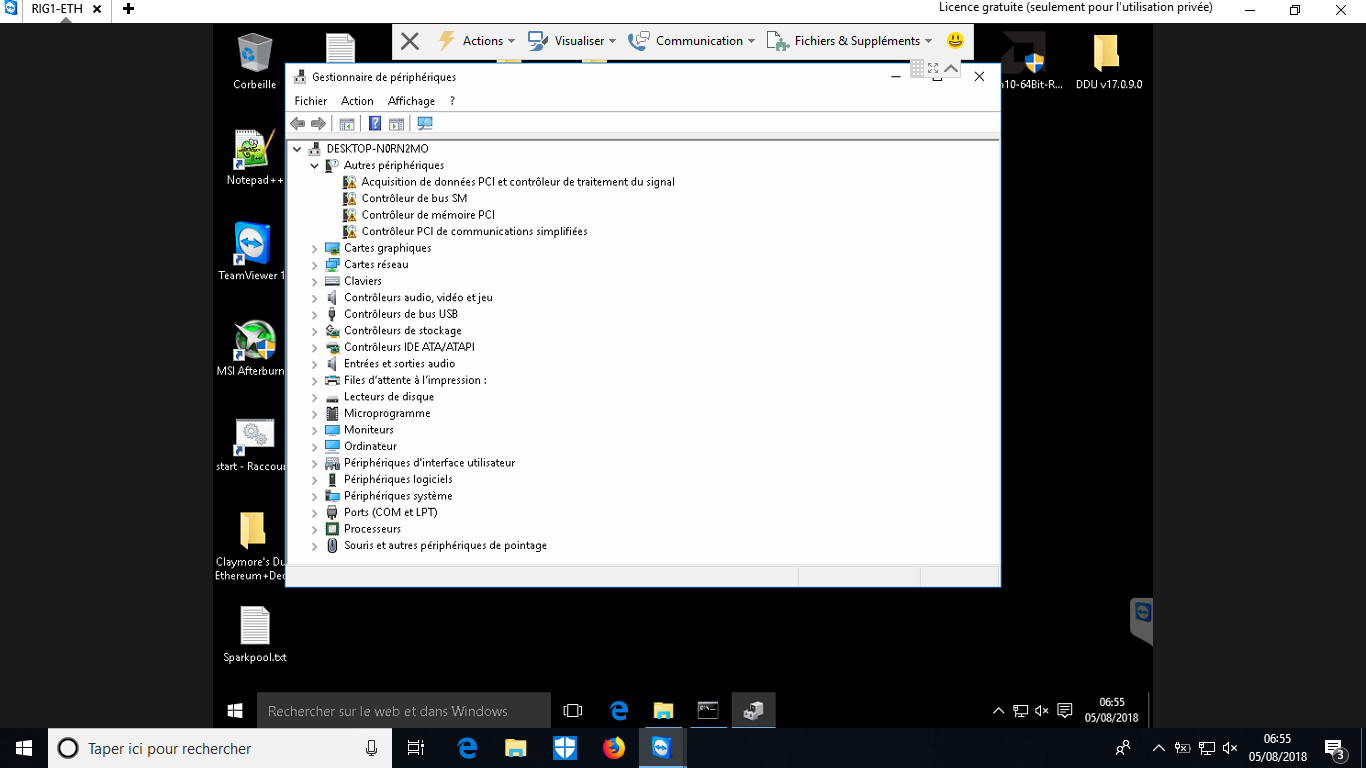The height and width of the screenshot is (768, 1366).
Task: Select the MSI Afterburner desktop shortcut
Action: [x=252, y=348]
